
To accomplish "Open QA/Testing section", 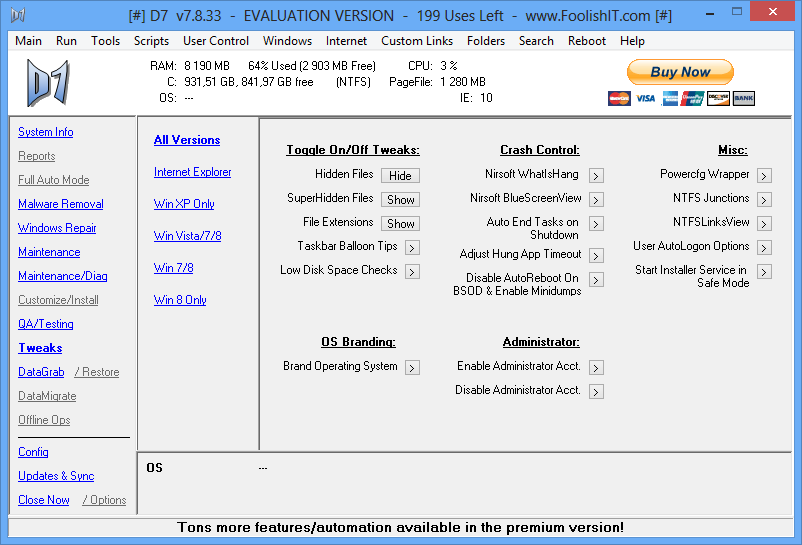I will tap(46, 324).
